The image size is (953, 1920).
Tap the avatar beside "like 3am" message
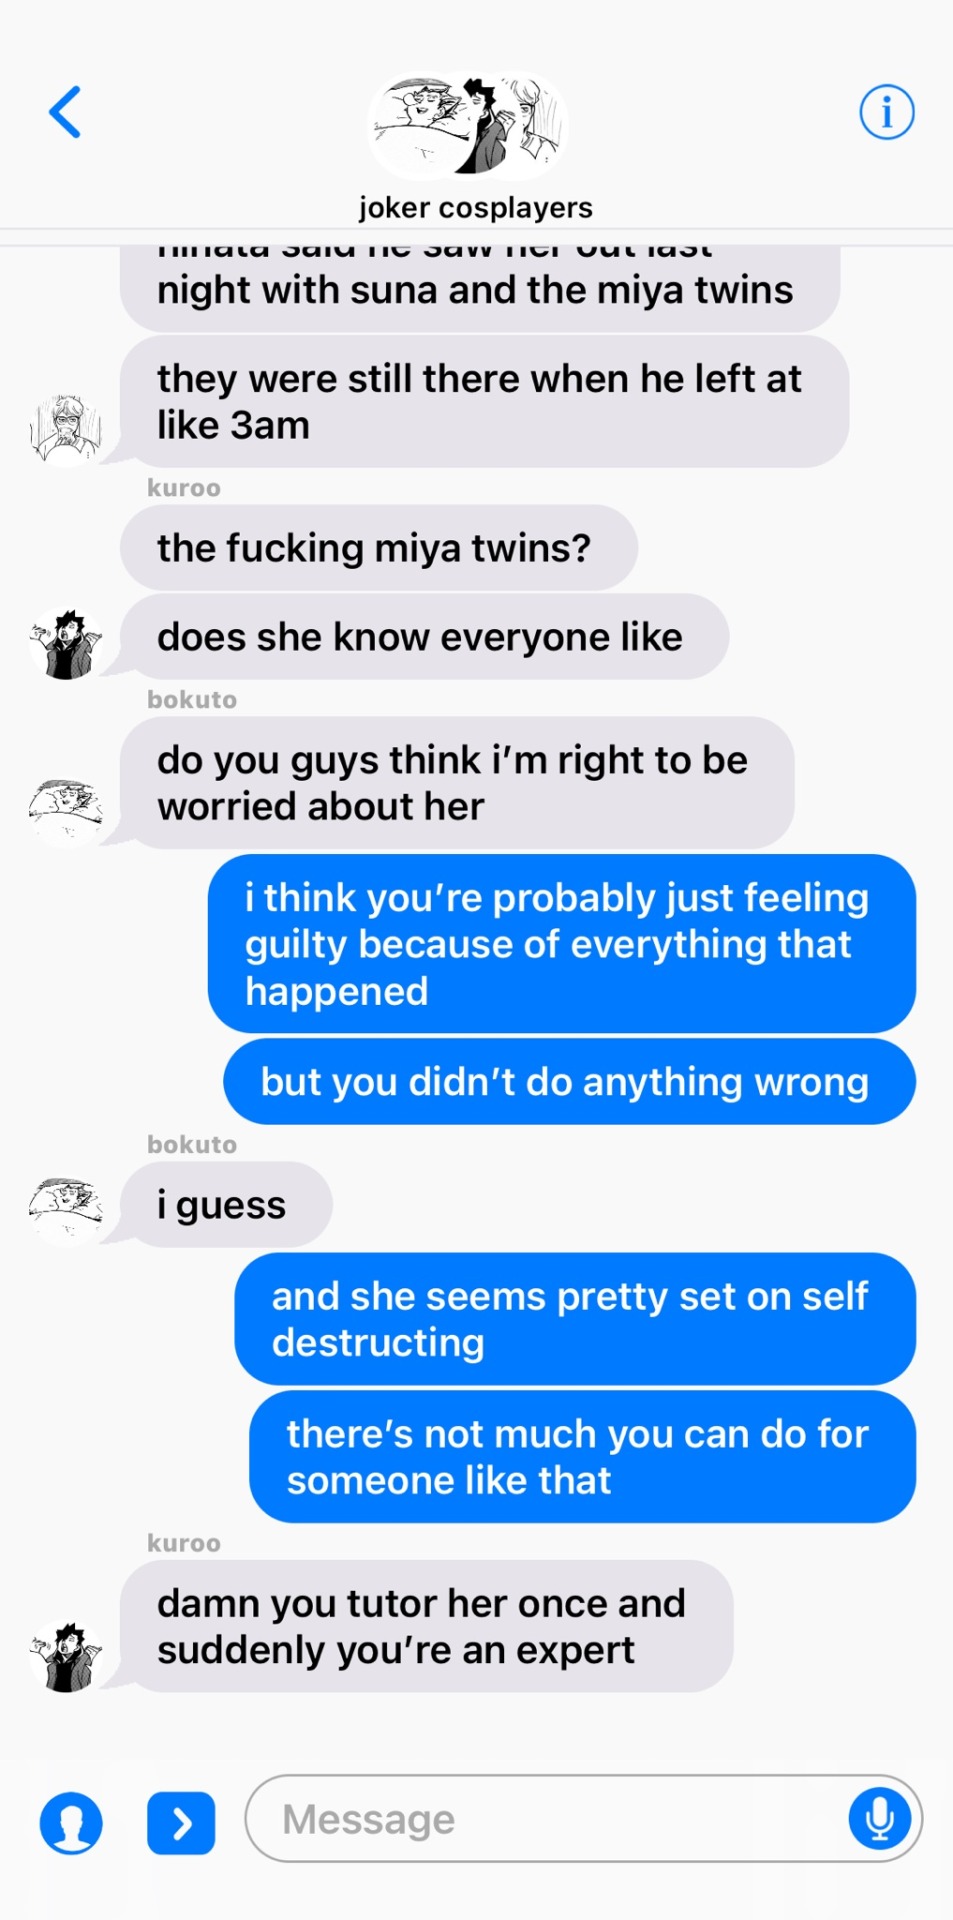(x=66, y=430)
